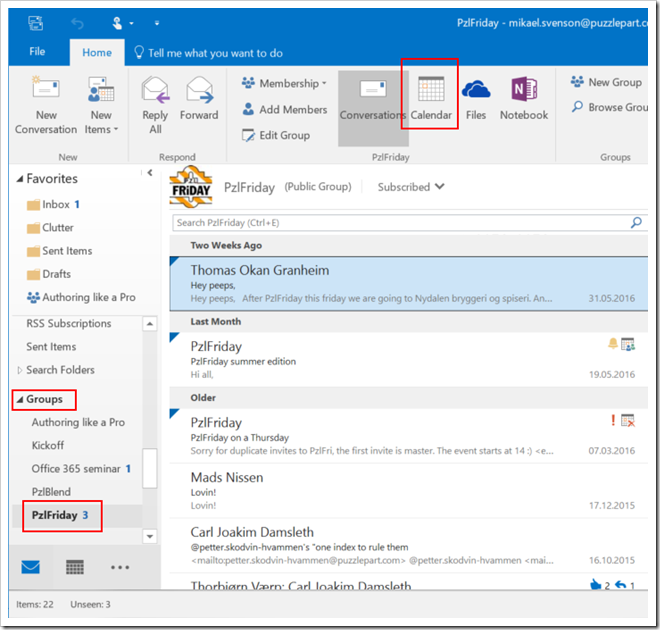Click the touch/mouse mode icon
The image size is (660, 630).
(117, 23)
